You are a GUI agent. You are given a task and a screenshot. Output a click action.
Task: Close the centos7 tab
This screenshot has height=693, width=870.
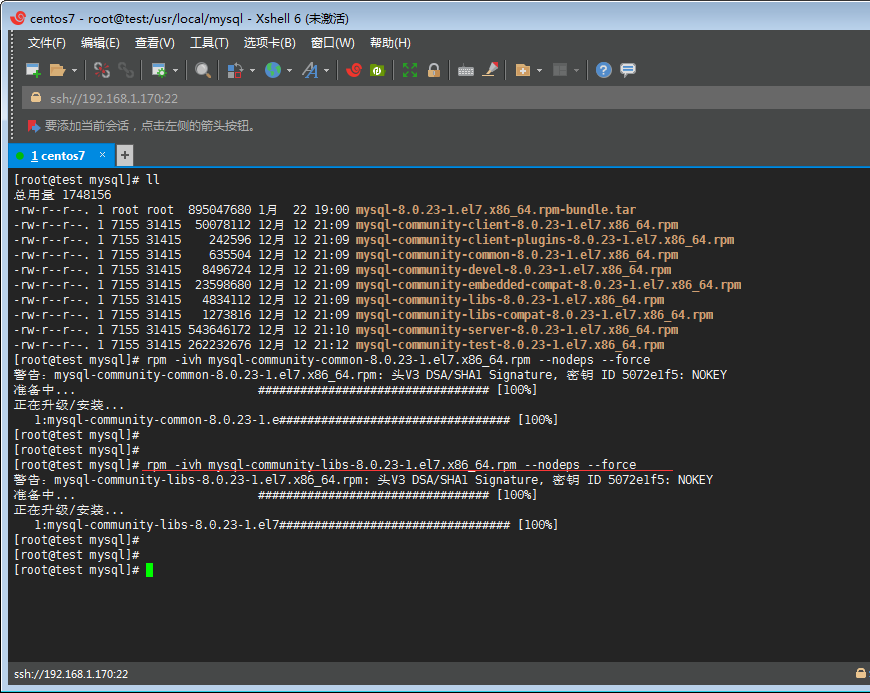tap(104, 156)
